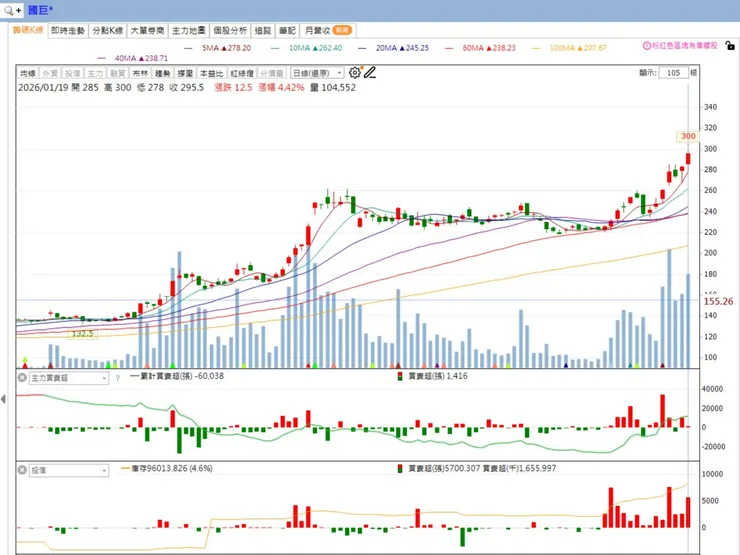Screen dimensions: 740x555
Task: Collapse the left side panel arrow
Action: click(3, 399)
